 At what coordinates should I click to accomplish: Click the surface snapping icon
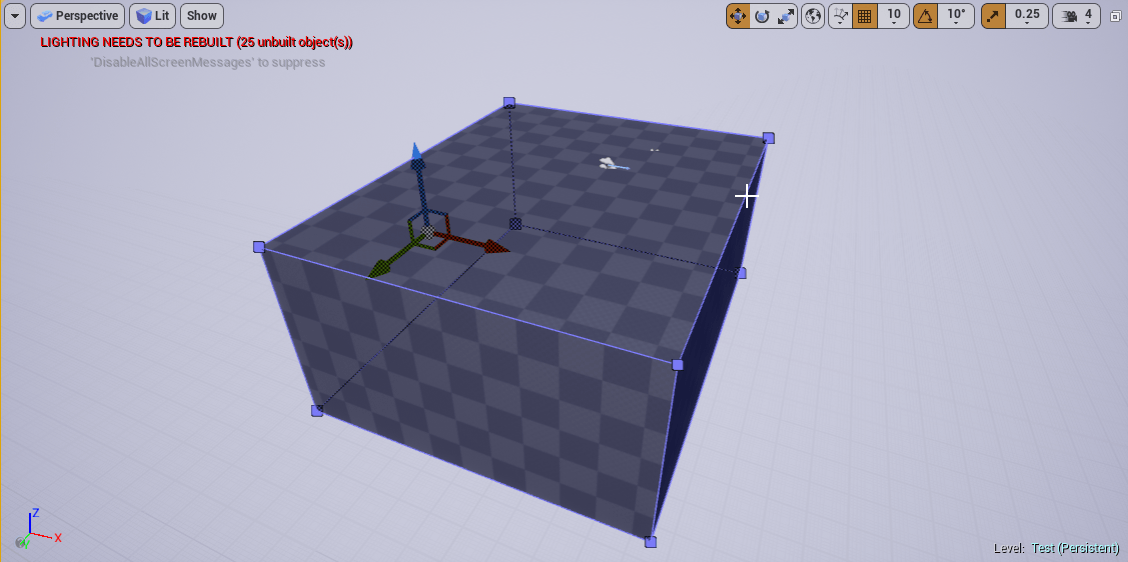[840, 16]
